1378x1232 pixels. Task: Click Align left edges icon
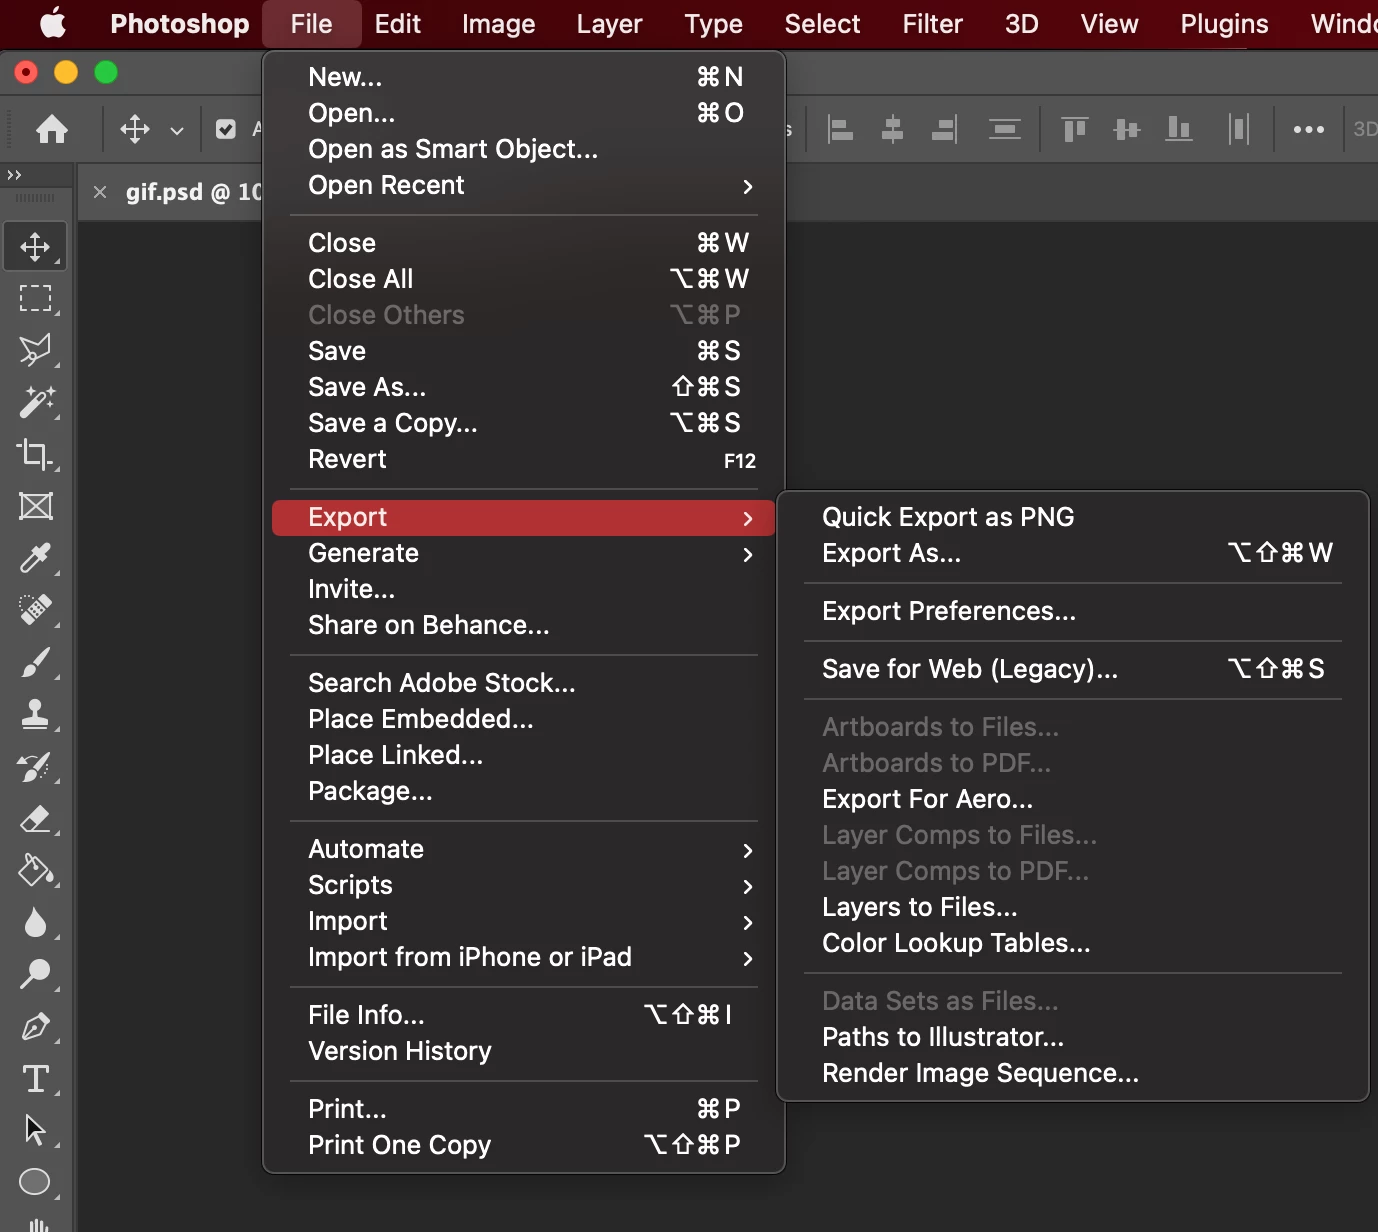click(x=841, y=129)
